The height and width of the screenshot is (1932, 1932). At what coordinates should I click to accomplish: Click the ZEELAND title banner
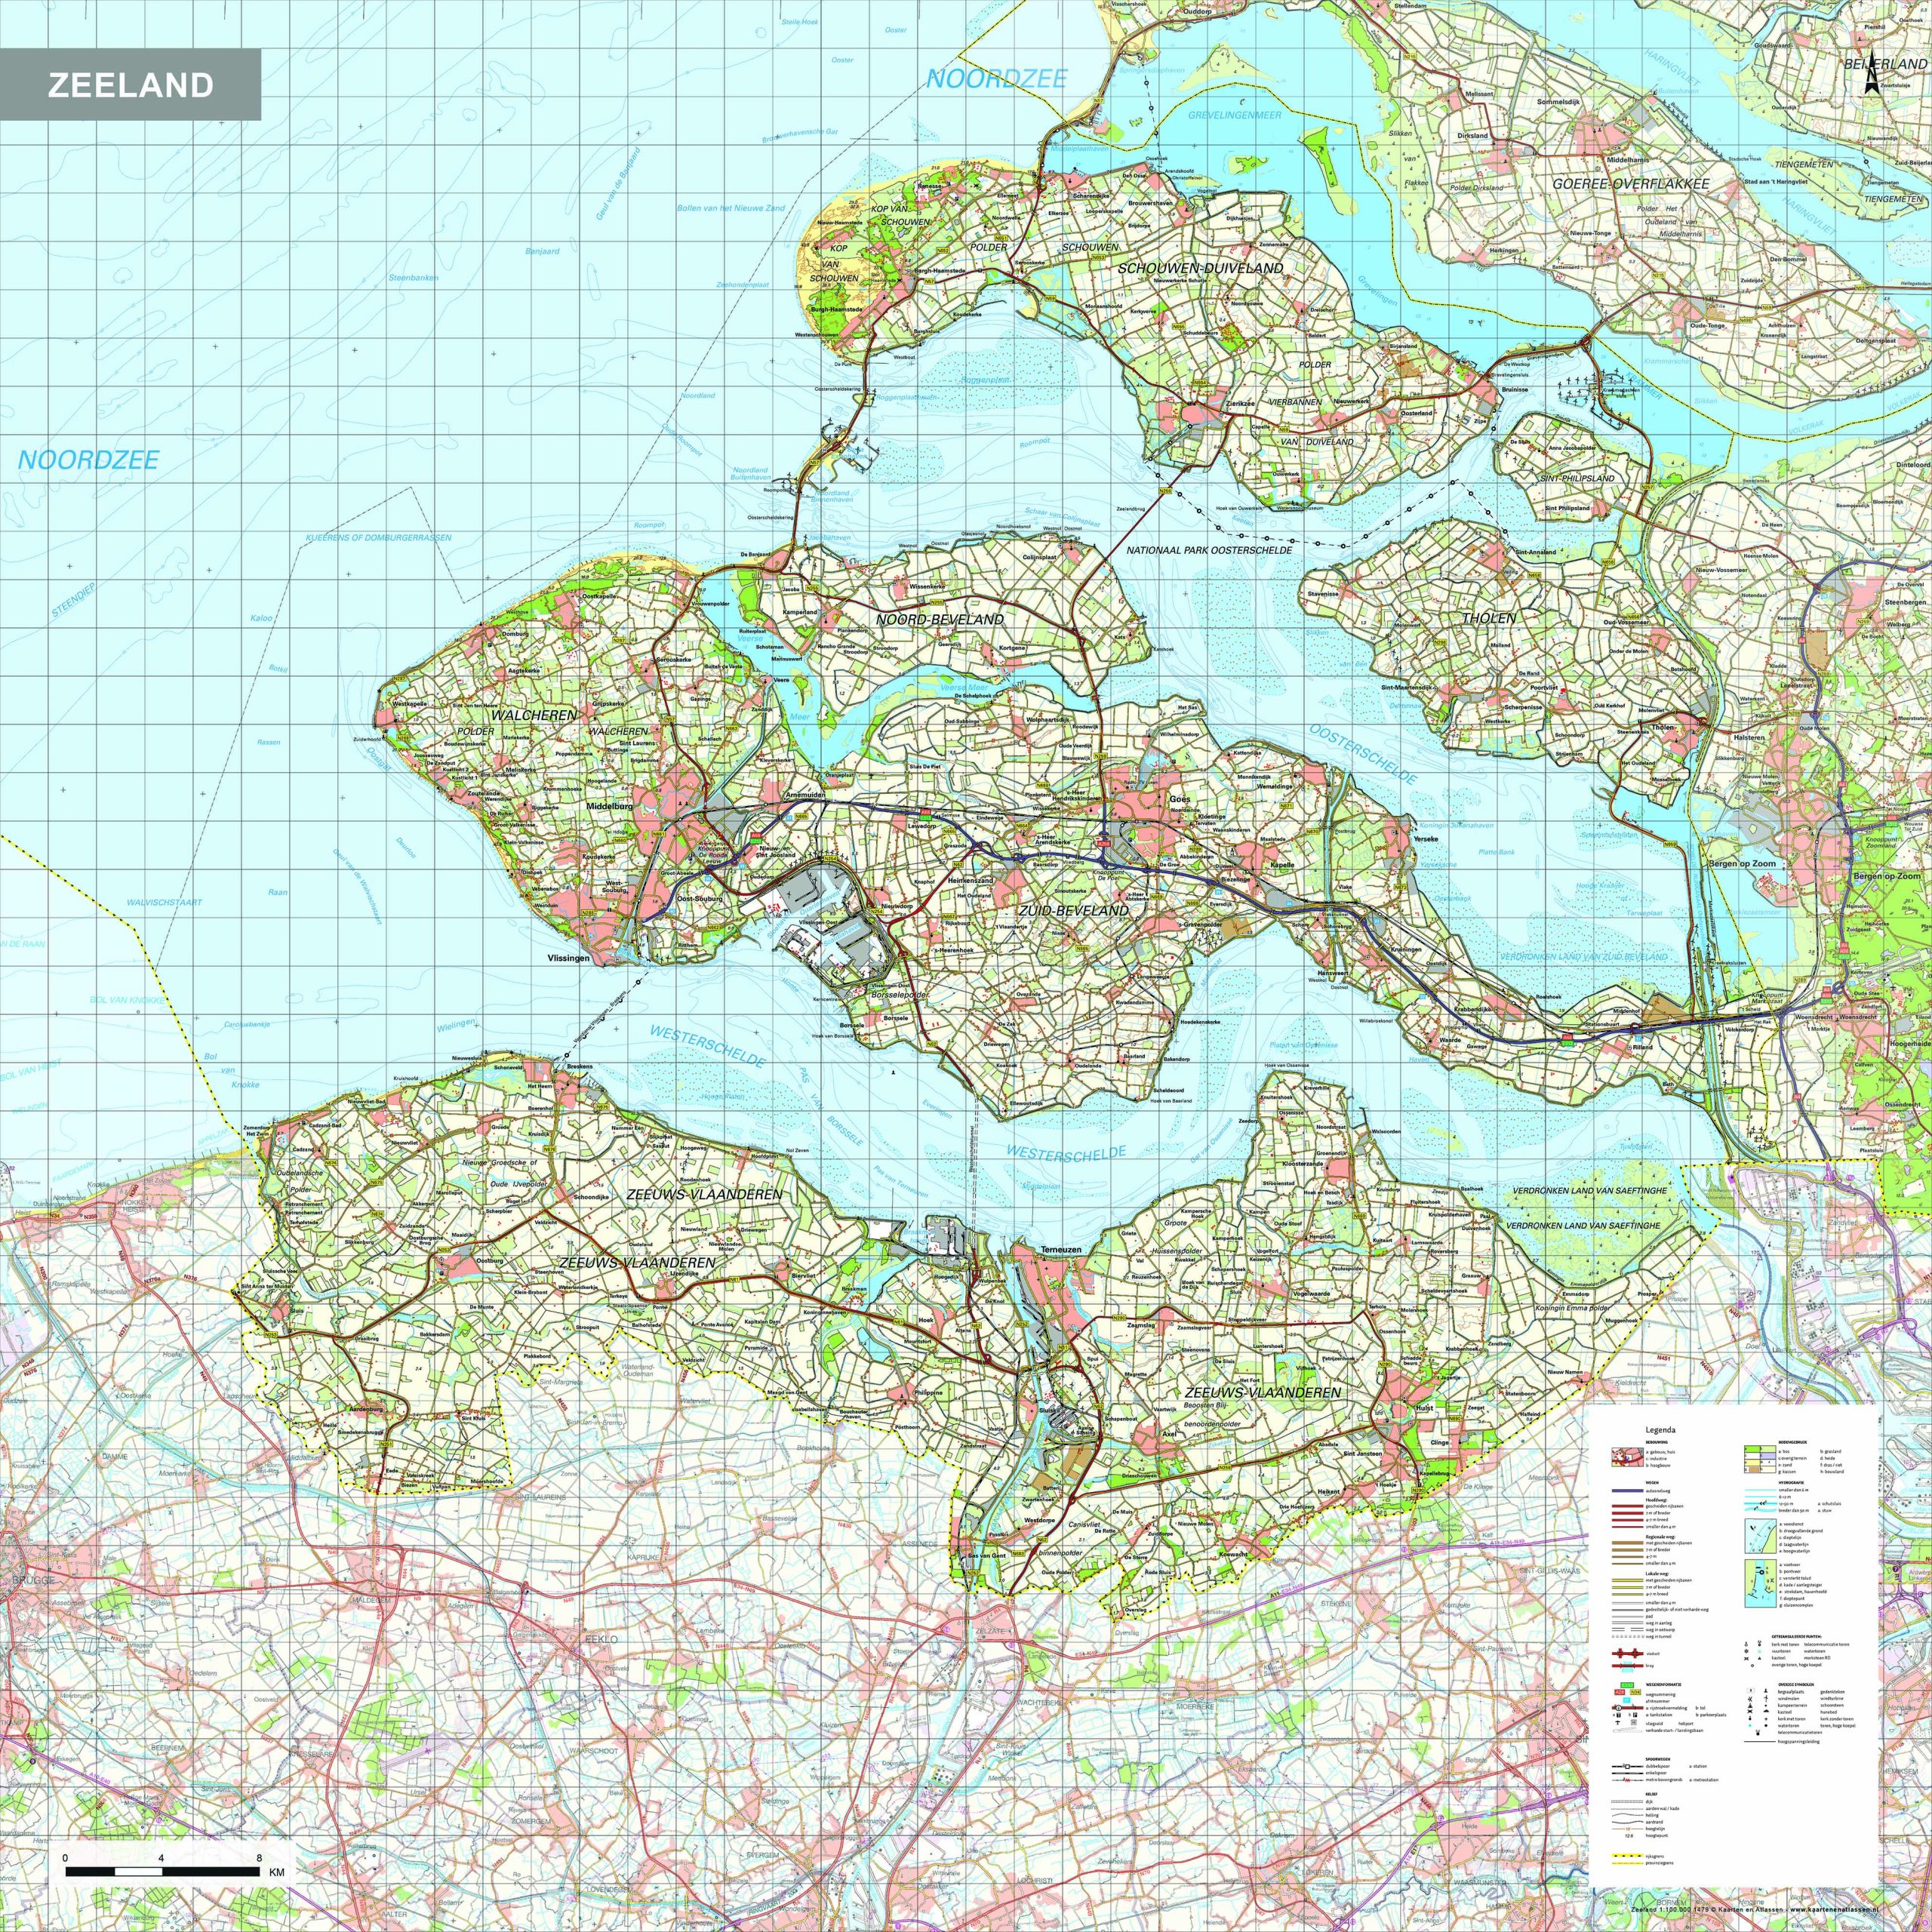coord(130,85)
